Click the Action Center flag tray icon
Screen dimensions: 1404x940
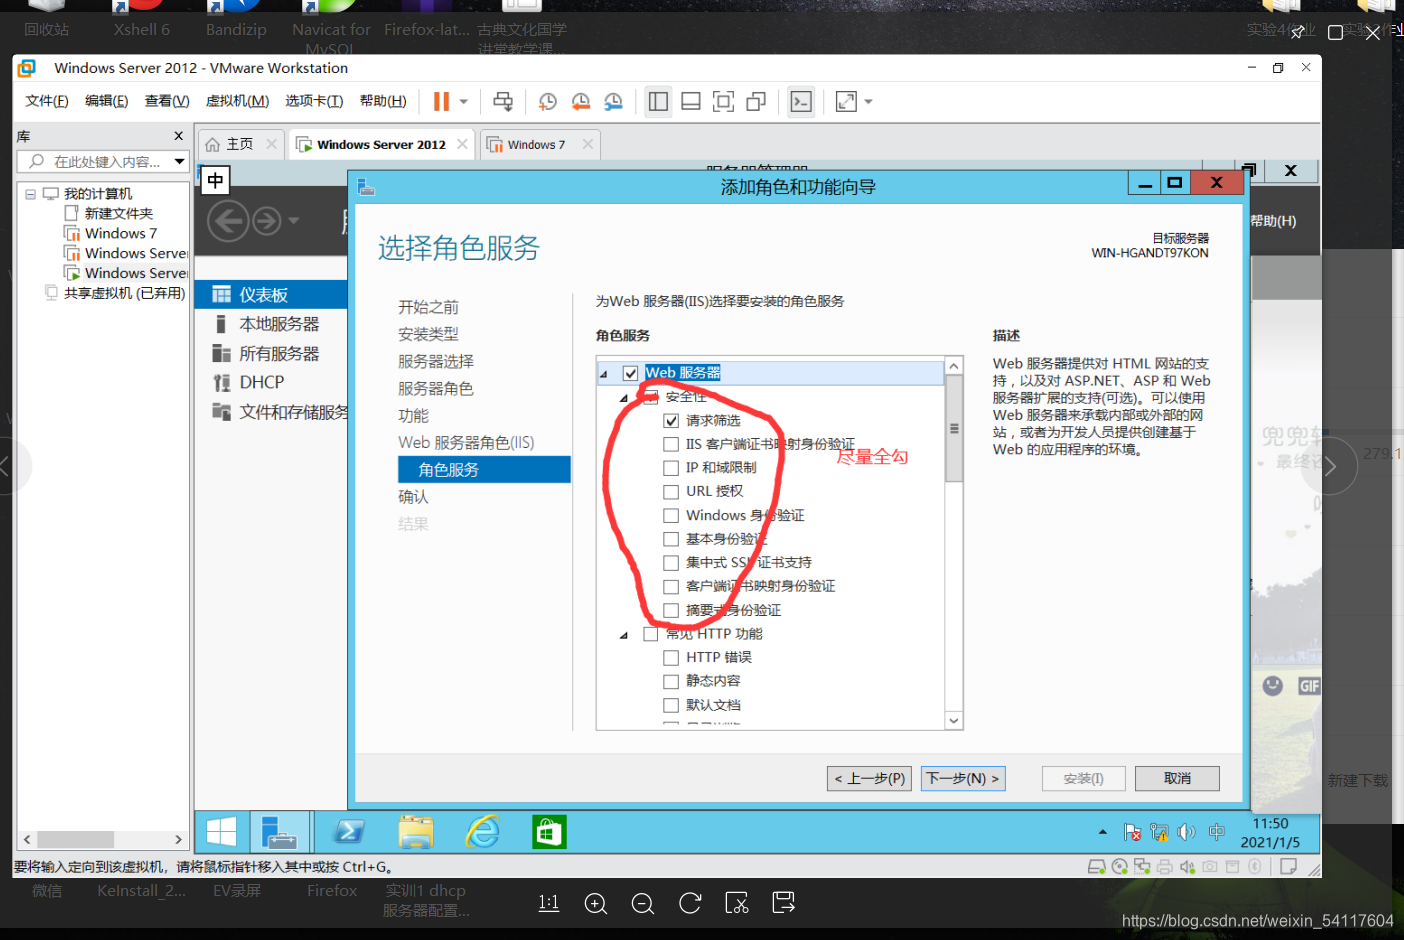[1132, 832]
